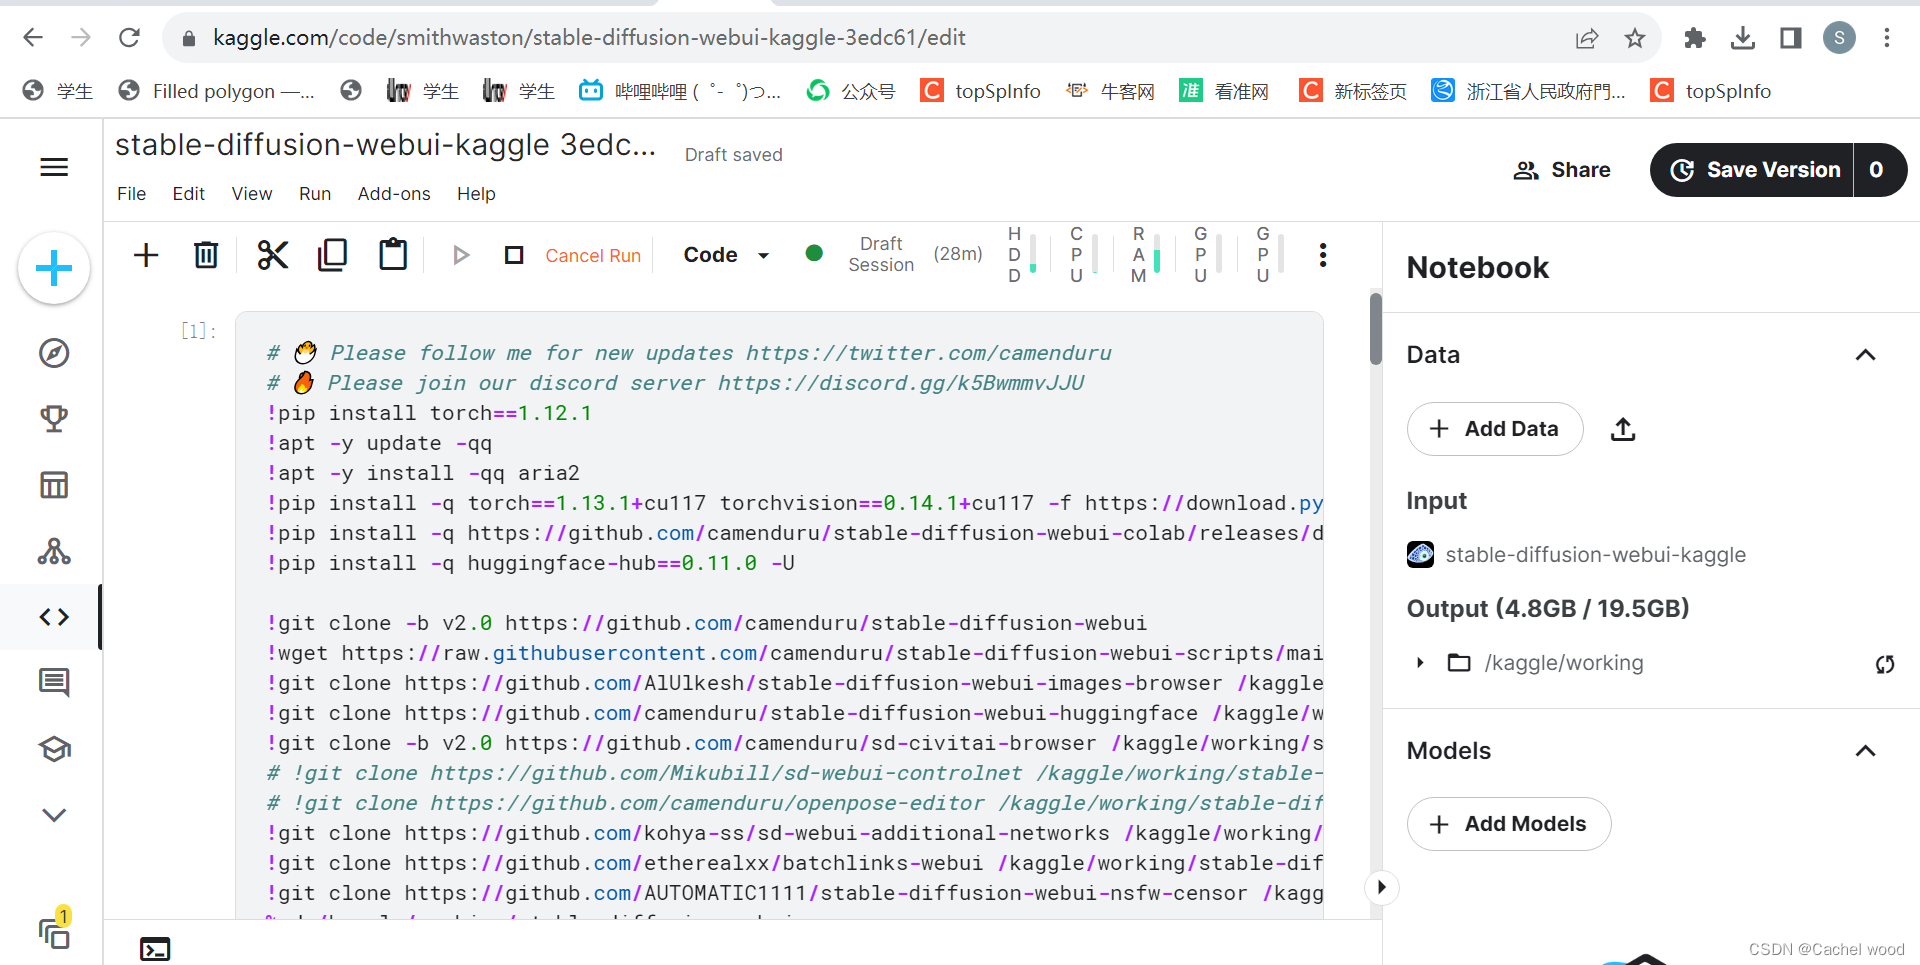
Task: Open the Add-ons menu
Action: click(394, 194)
